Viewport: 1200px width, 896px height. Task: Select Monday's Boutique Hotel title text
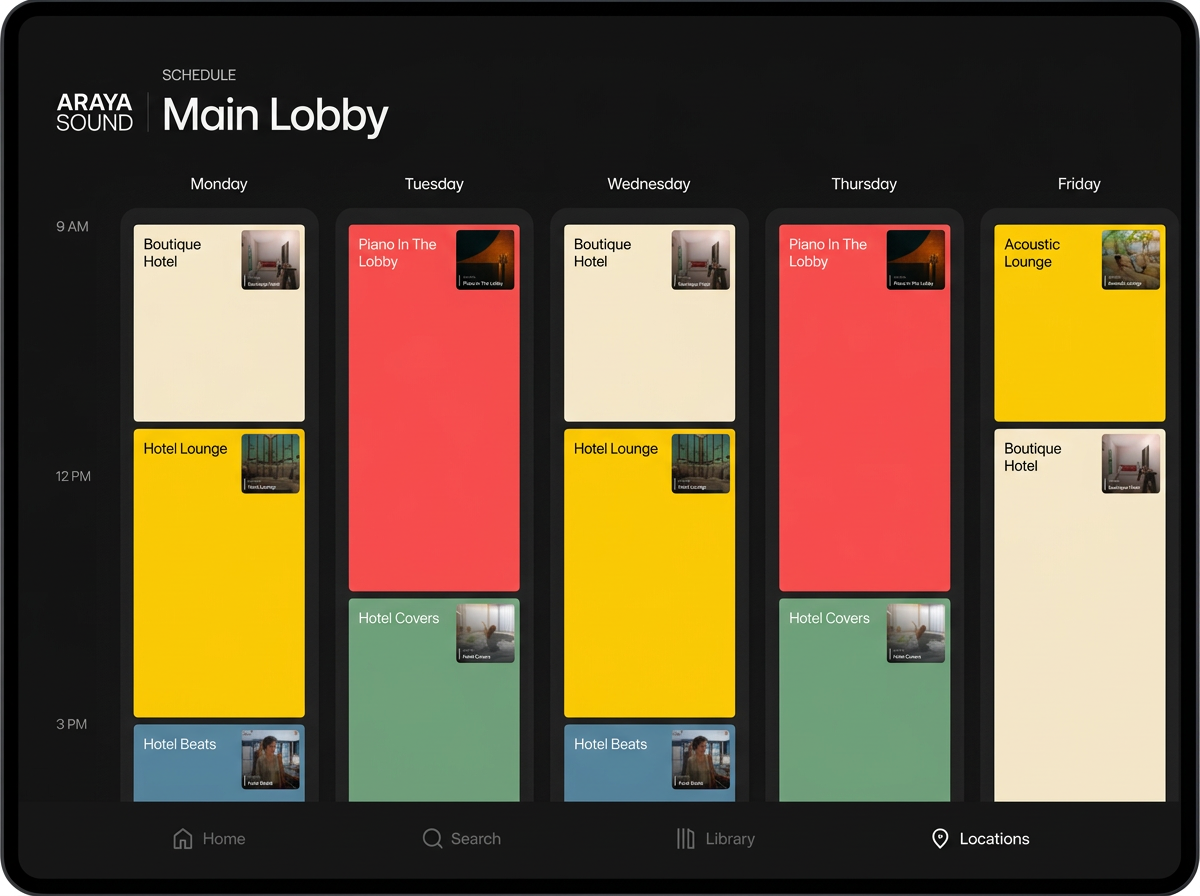click(172, 253)
